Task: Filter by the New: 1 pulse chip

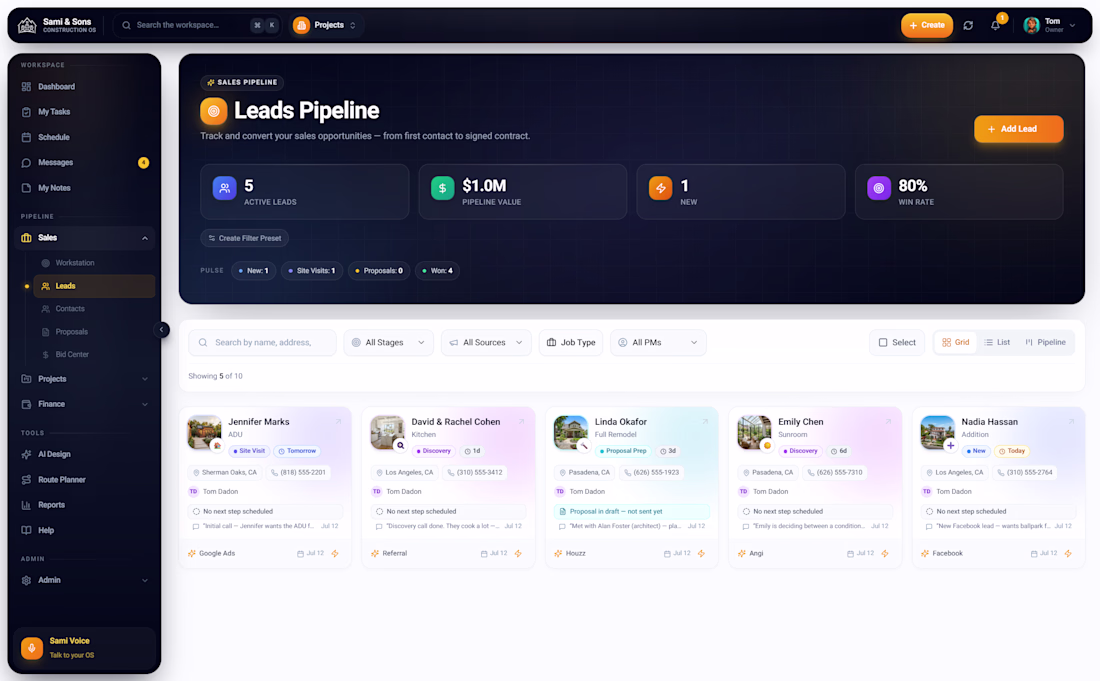Action: click(x=253, y=271)
